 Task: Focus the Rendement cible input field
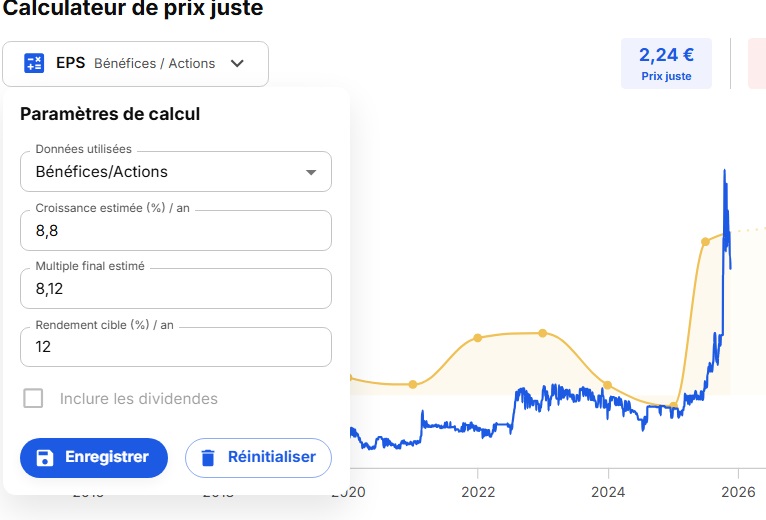pos(175,347)
